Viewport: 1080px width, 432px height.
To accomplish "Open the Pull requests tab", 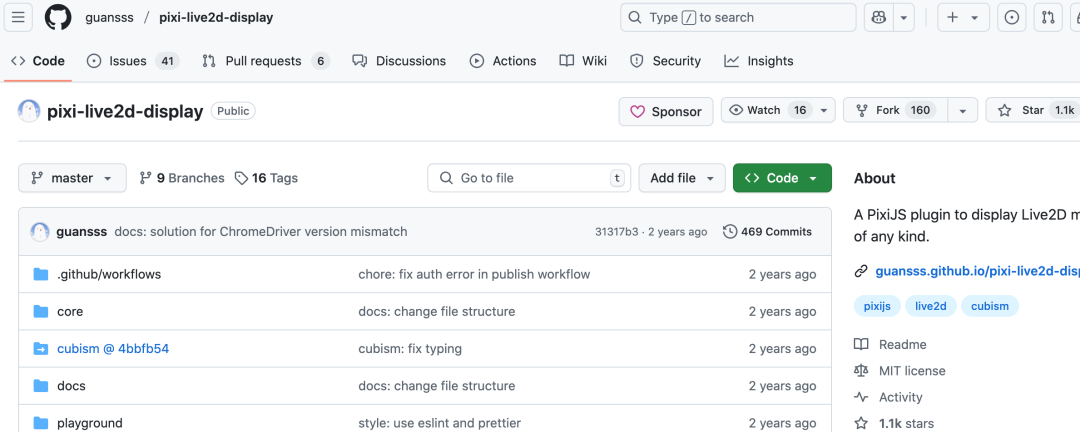I will [265, 61].
